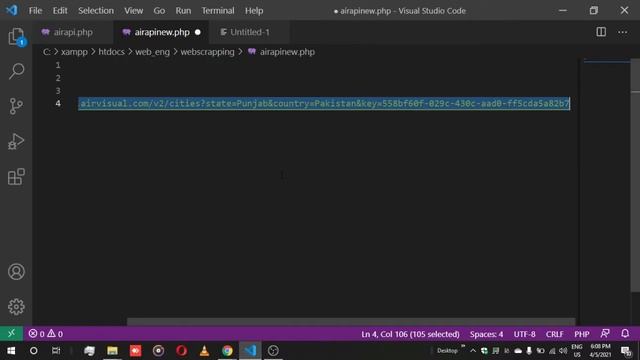Open the Go menu

[x=159, y=11]
